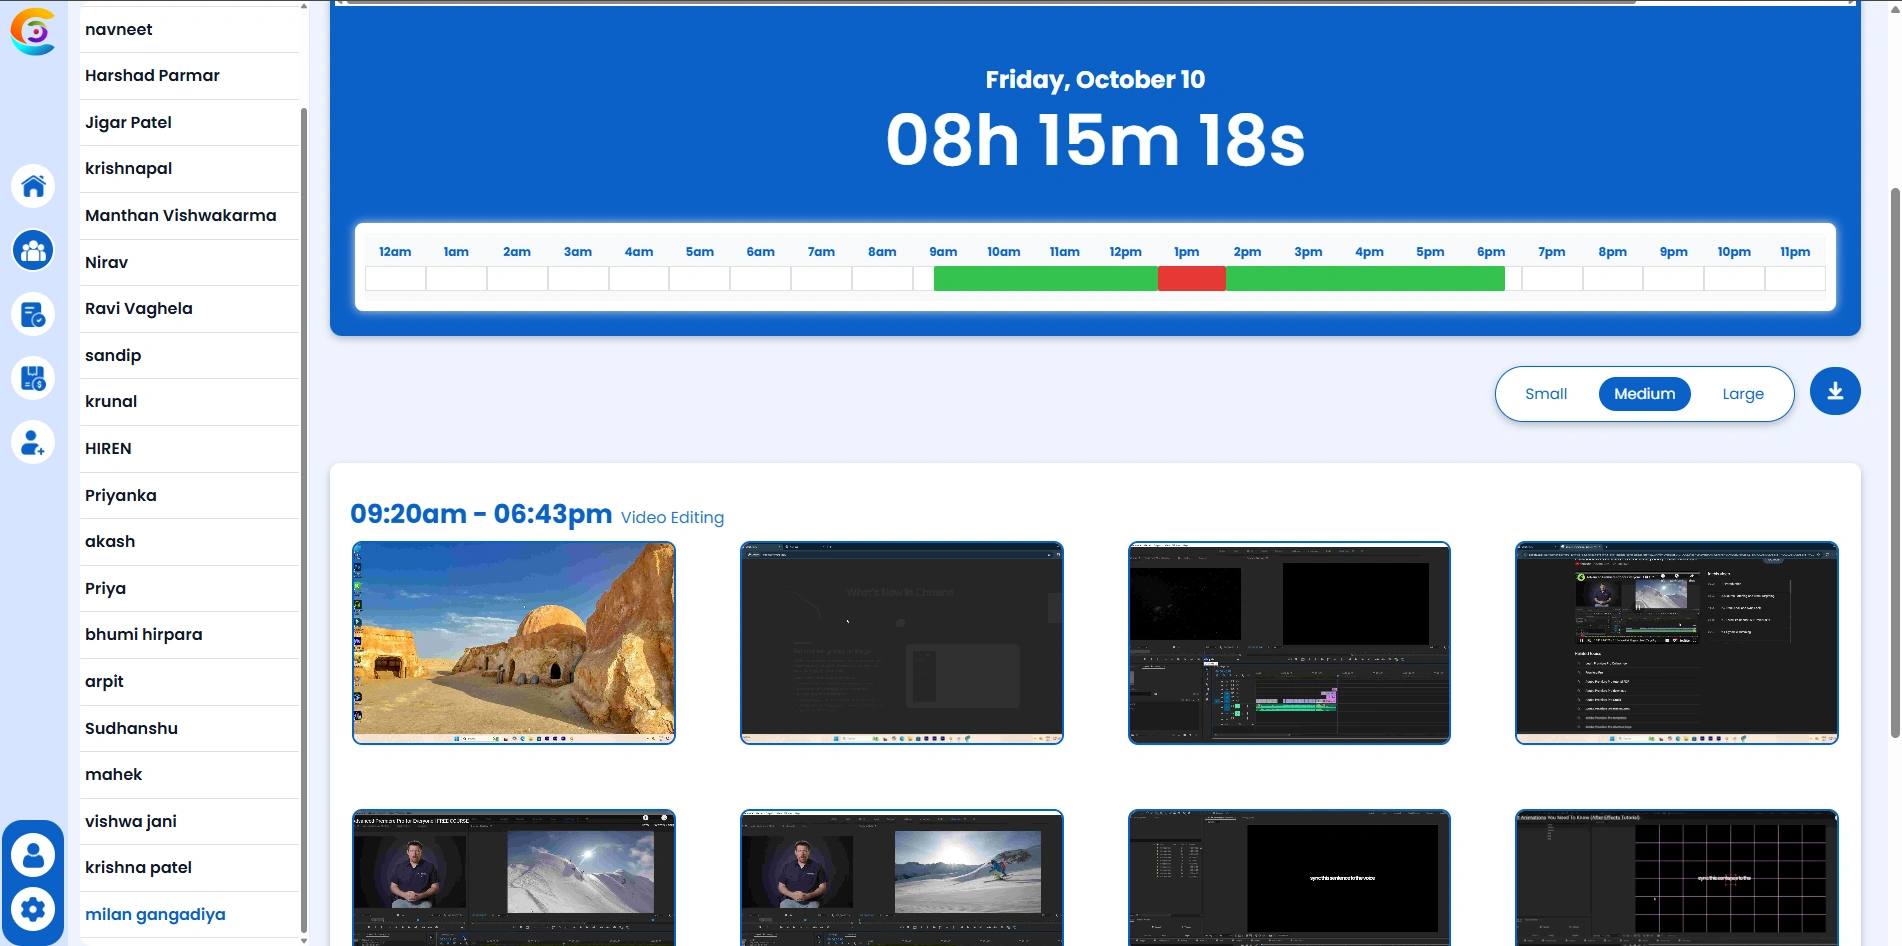Screen dimensions: 1902x946
Task: Select employee Harshad Parmar
Action: (x=152, y=75)
